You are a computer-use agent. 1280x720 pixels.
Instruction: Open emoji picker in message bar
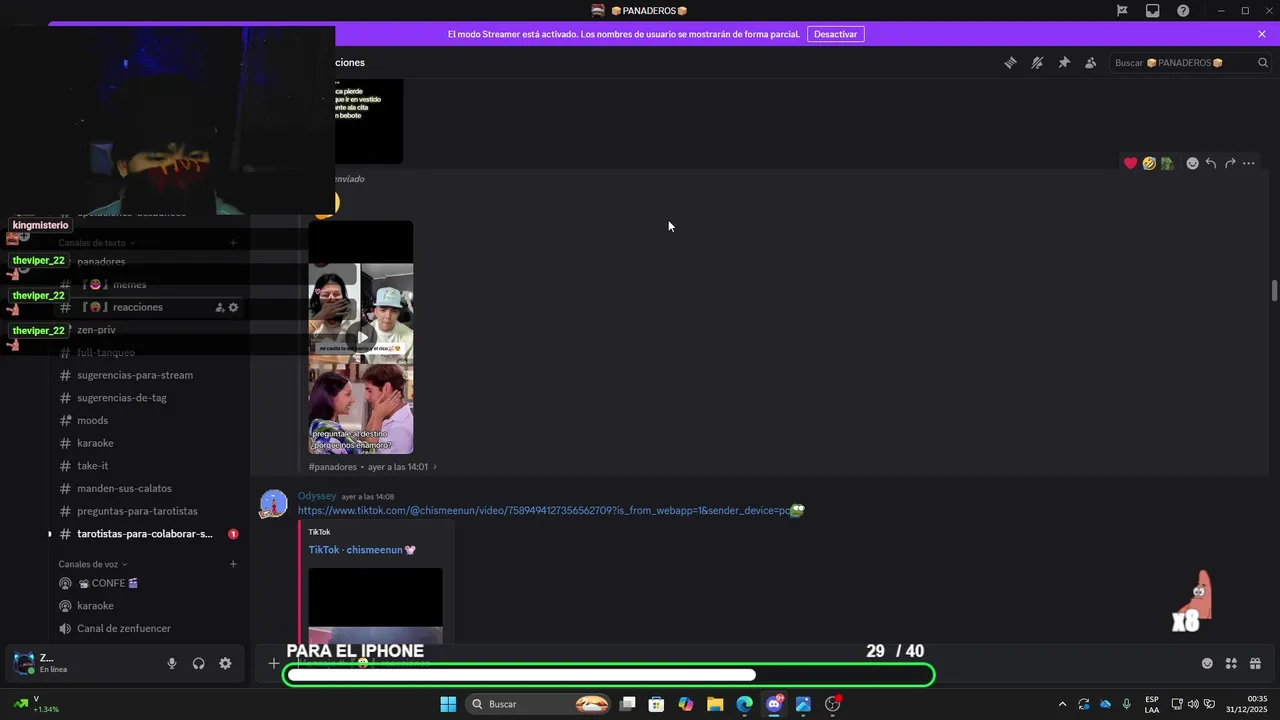[x=1207, y=663]
